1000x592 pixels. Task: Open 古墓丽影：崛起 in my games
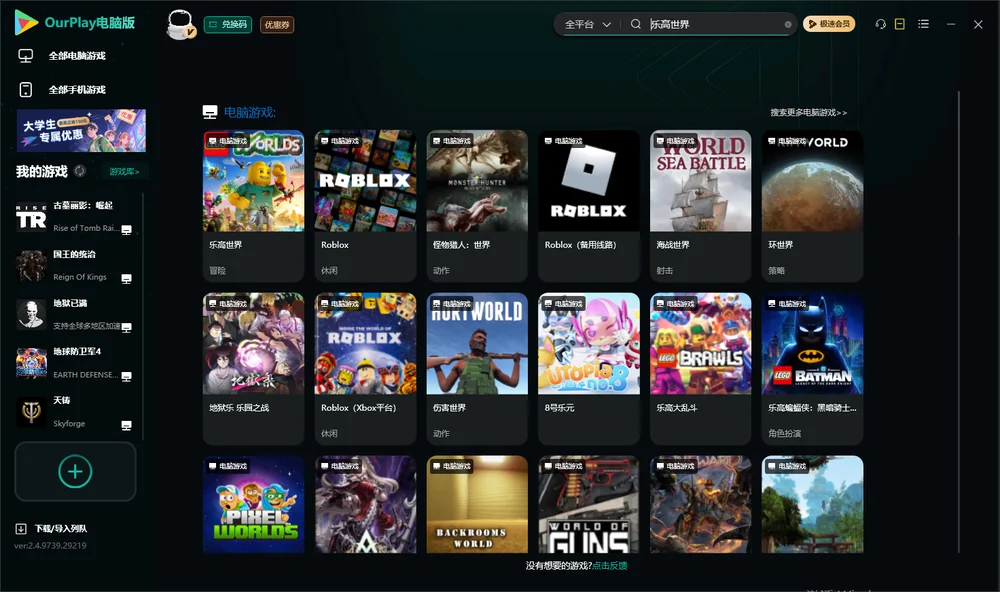75,217
